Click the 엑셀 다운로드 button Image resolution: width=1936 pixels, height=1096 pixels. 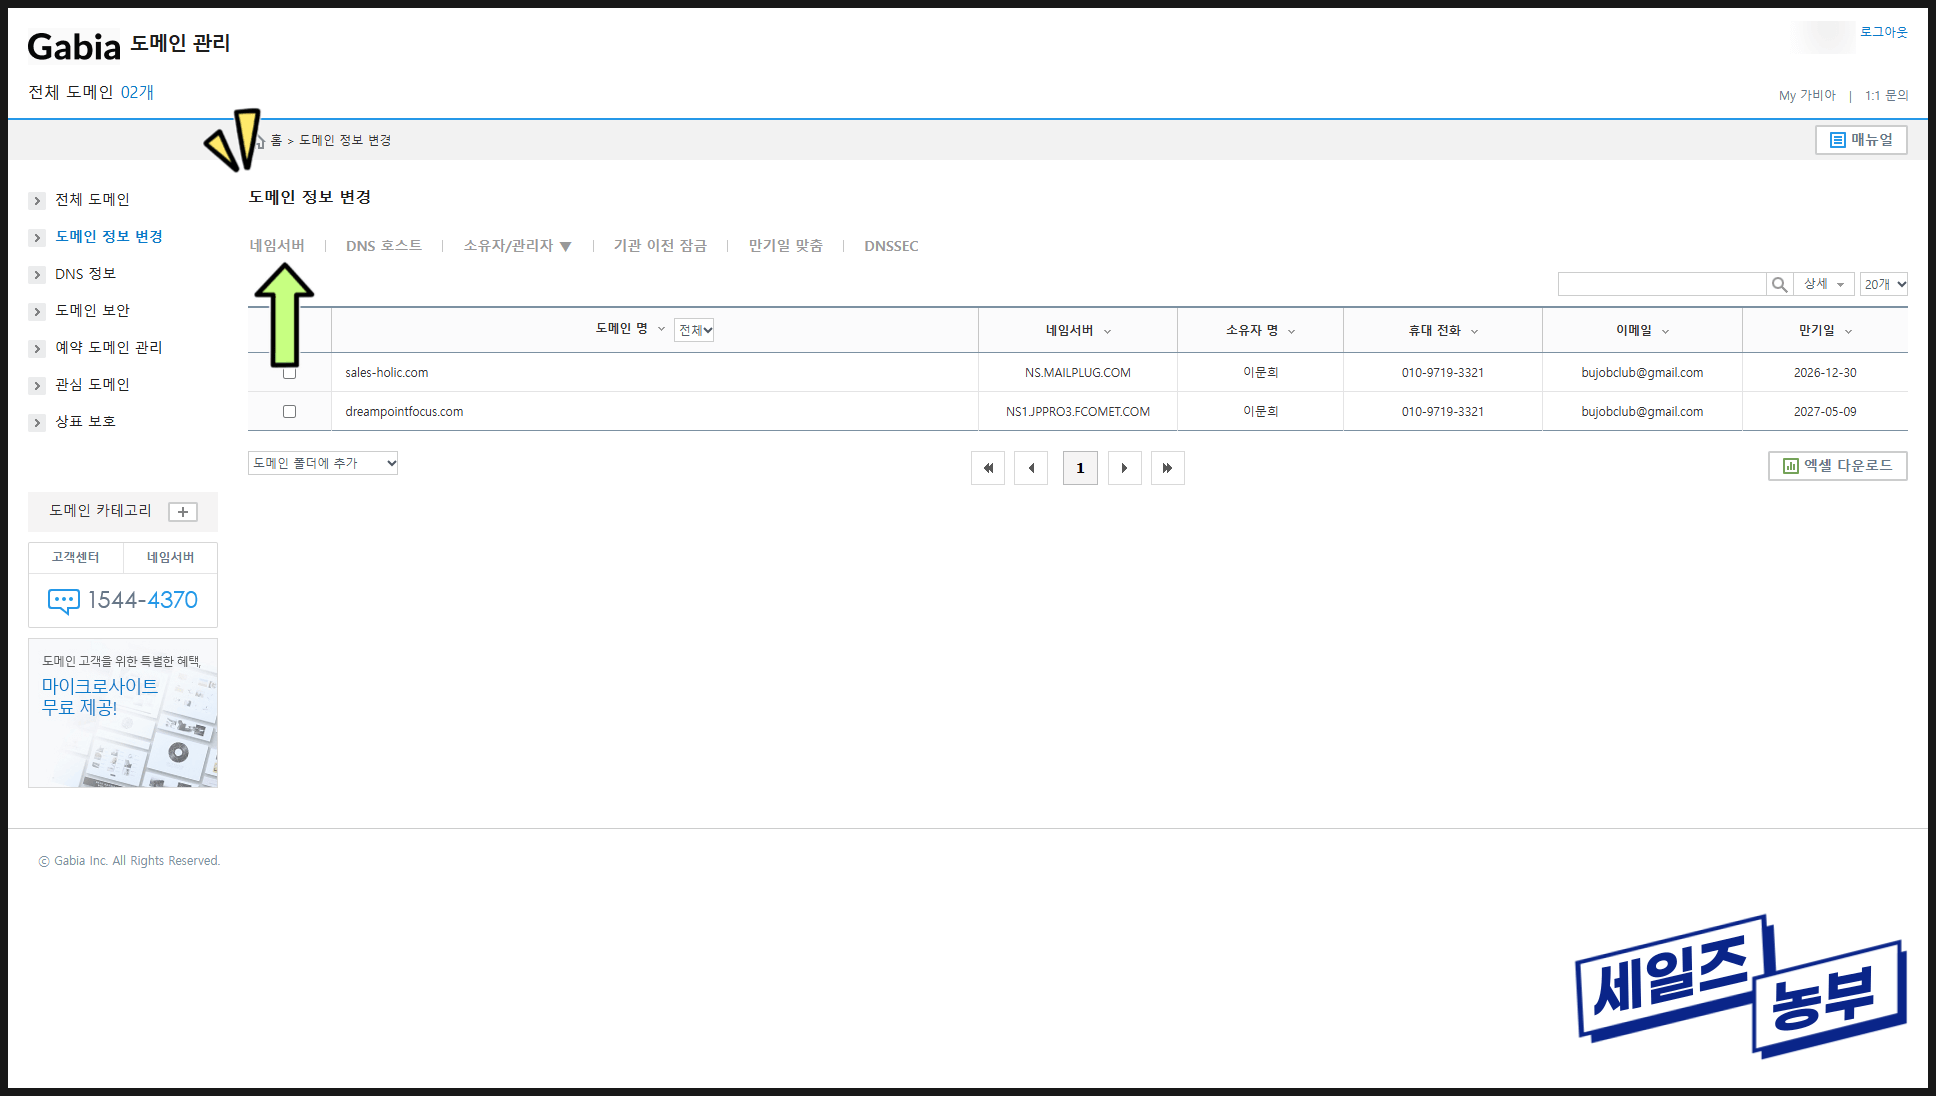(1838, 466)
